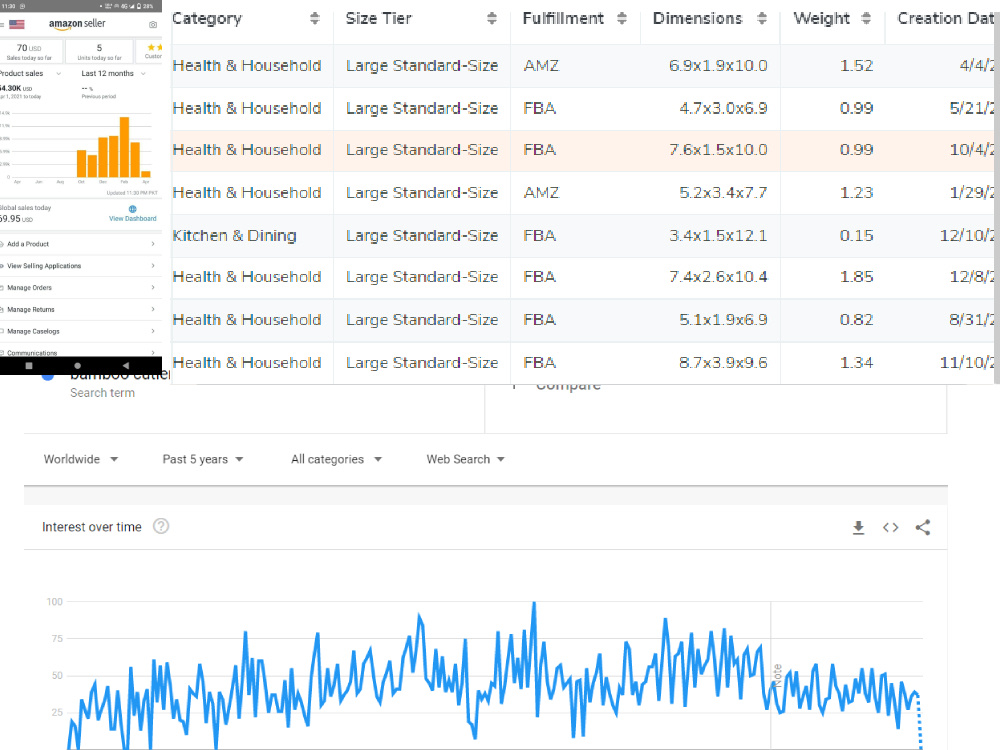Sort table by Weight column arrows
This screenshot has height=750, width=1000.
[x=865, y=18]
